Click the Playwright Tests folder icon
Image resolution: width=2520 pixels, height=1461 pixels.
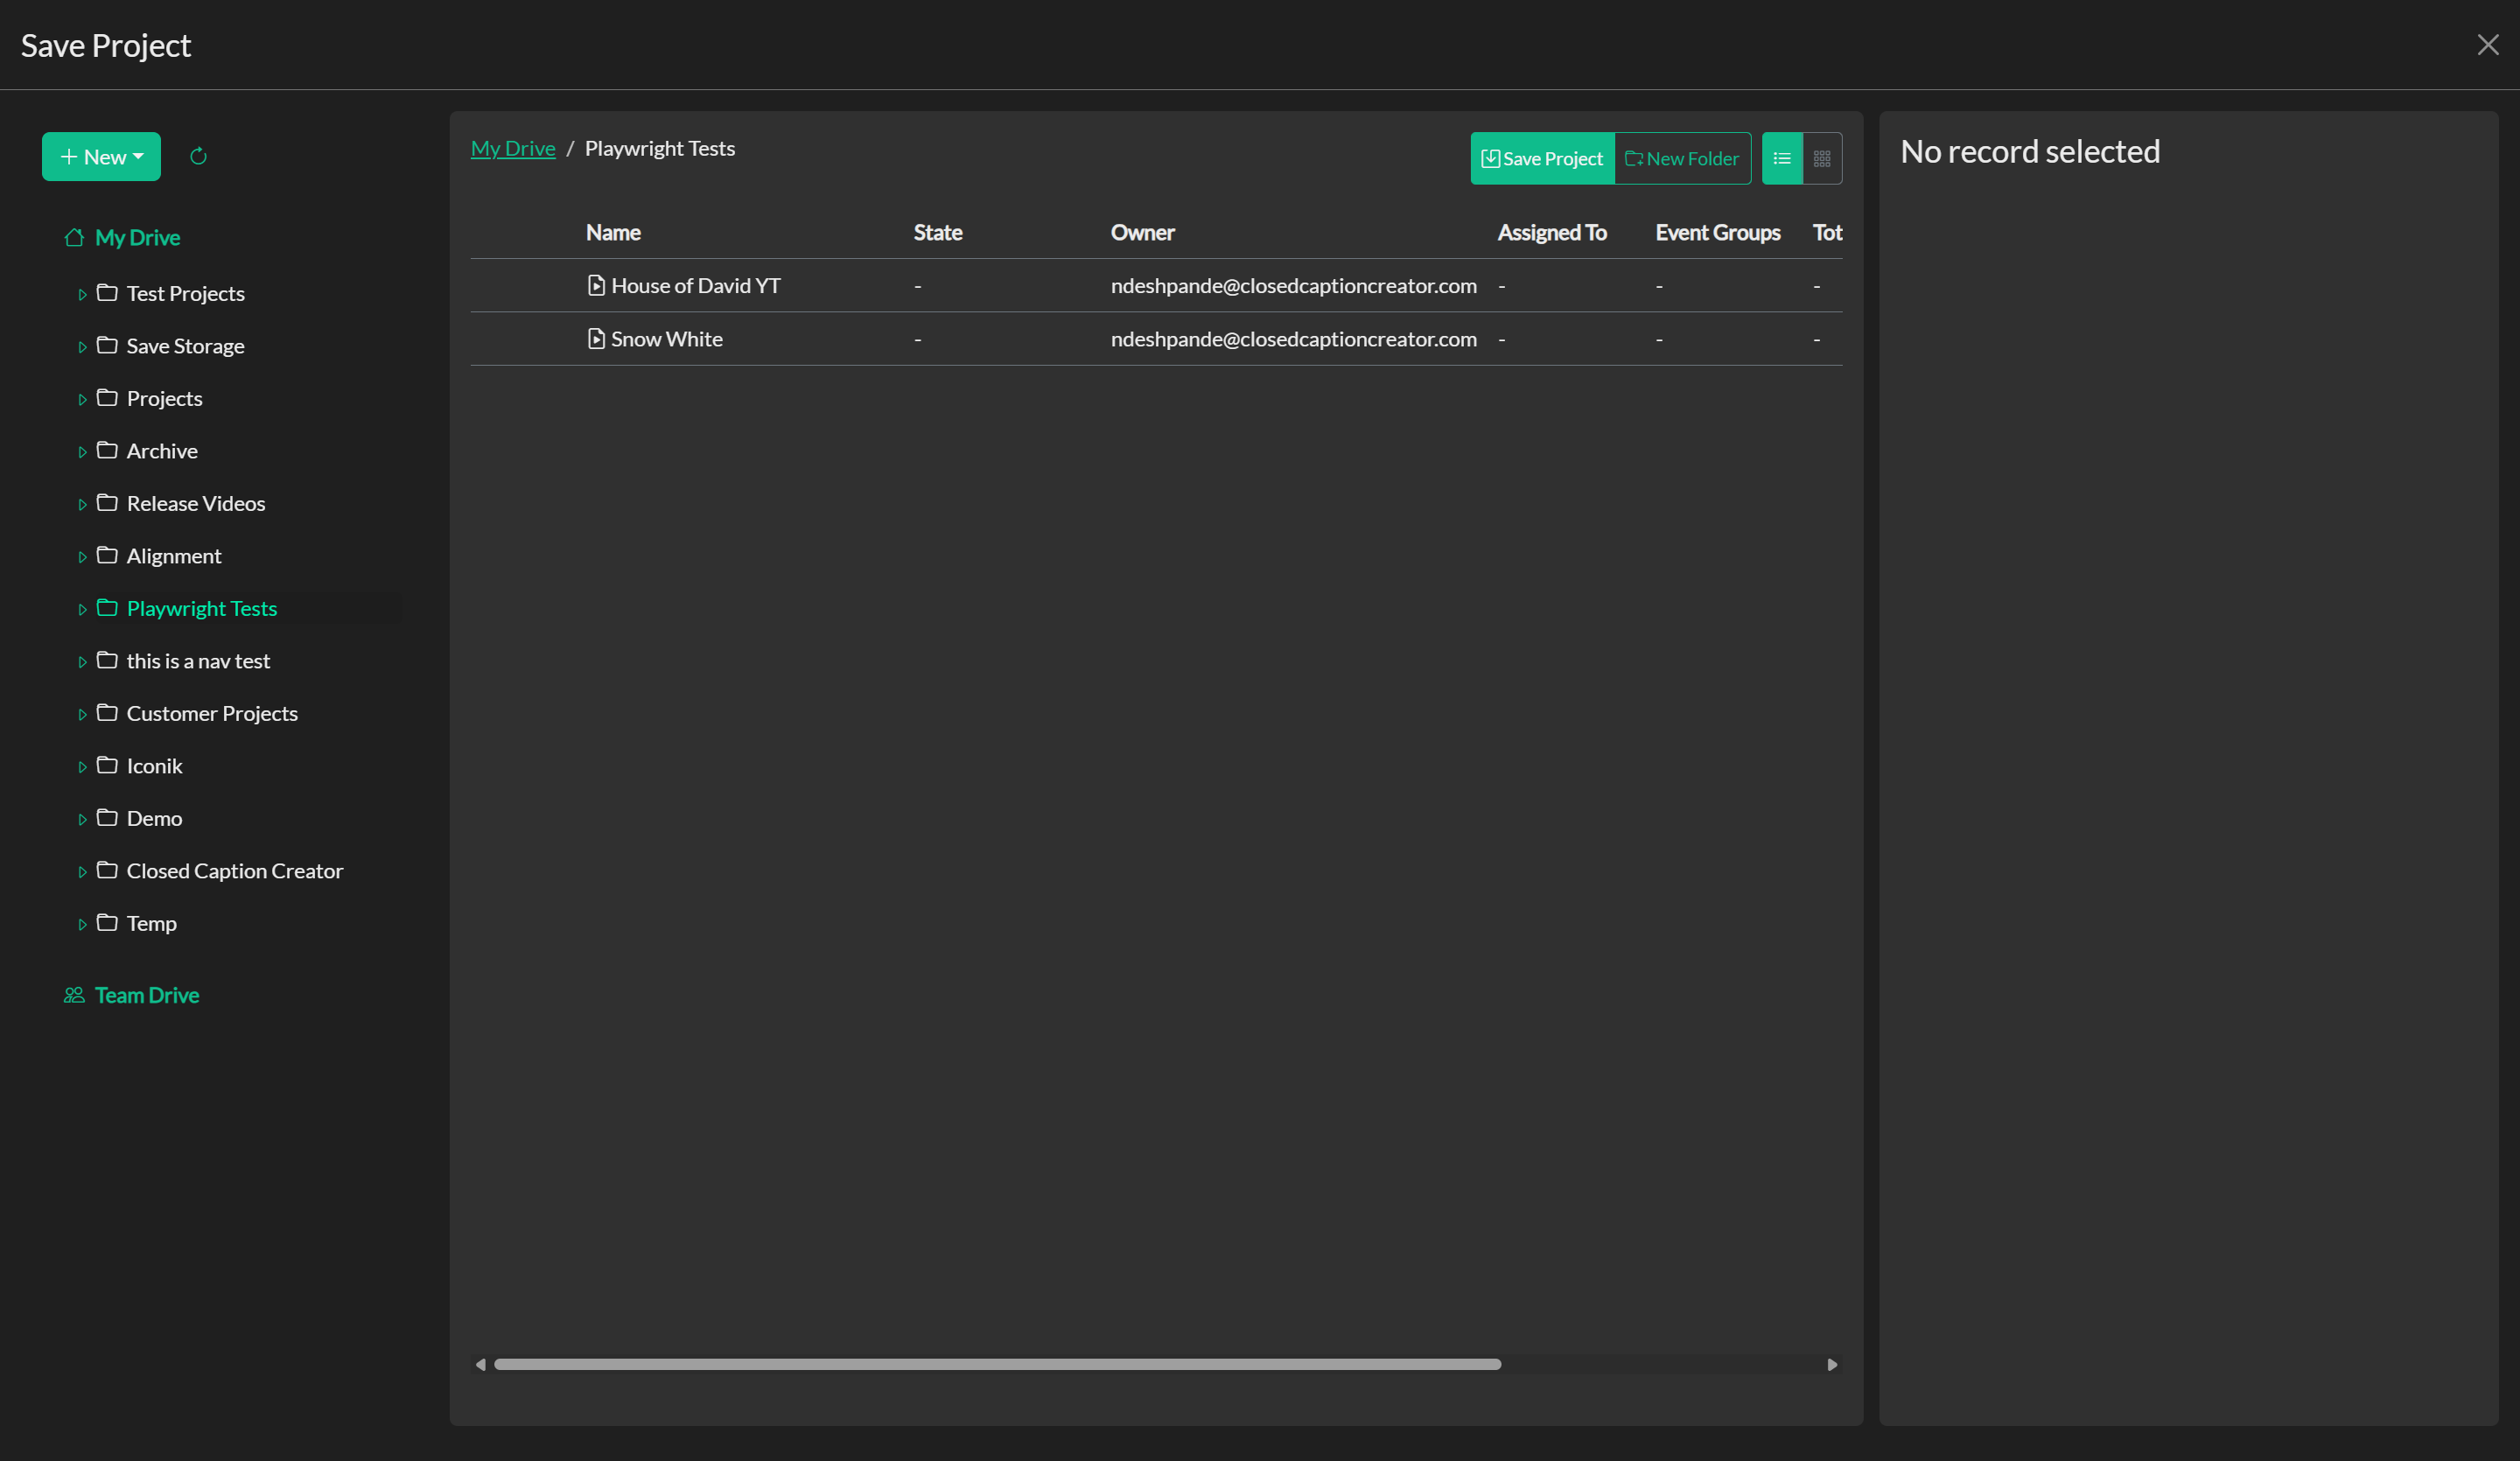click(x=107, y=608)
